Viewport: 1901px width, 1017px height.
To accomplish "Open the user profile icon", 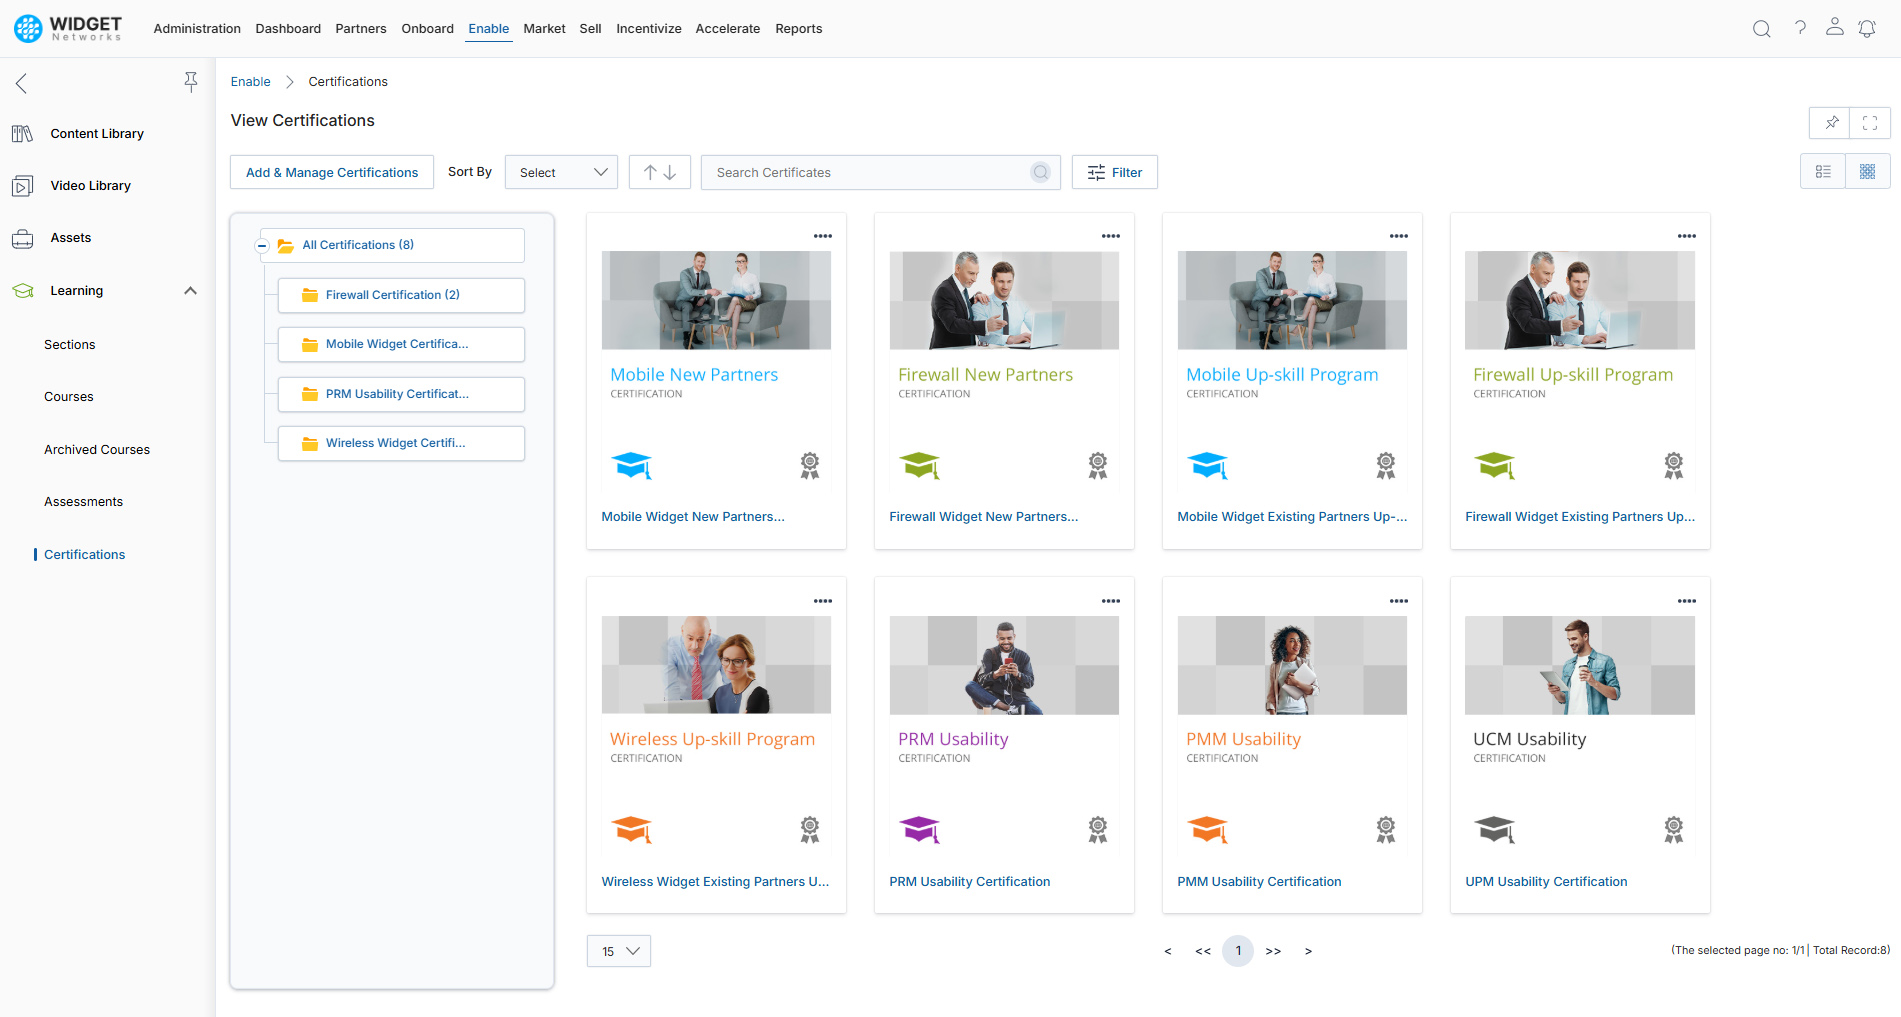I will click(1834, 27).
